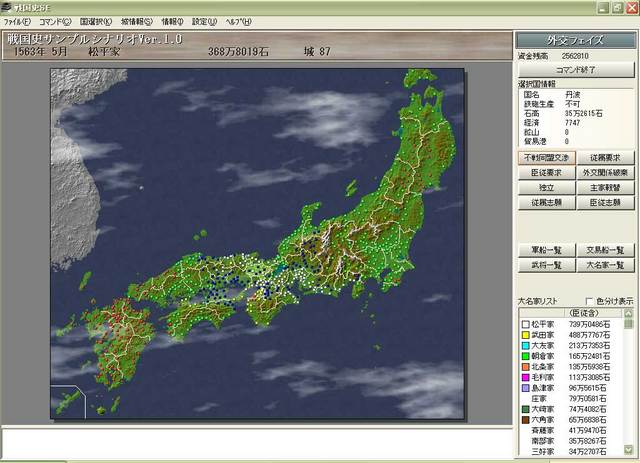
Task: Click the white swatch for 松平家
Action: pyautogui.click(x=526, y=325)
